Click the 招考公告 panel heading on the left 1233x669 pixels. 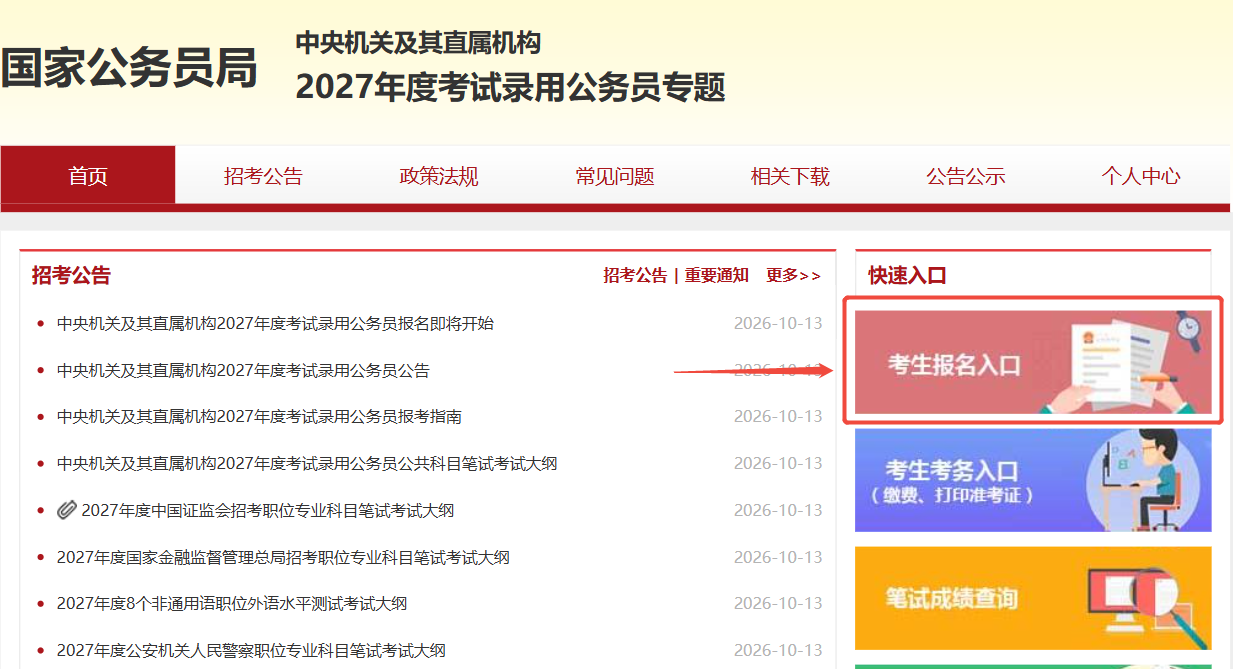tap(71, 275)
